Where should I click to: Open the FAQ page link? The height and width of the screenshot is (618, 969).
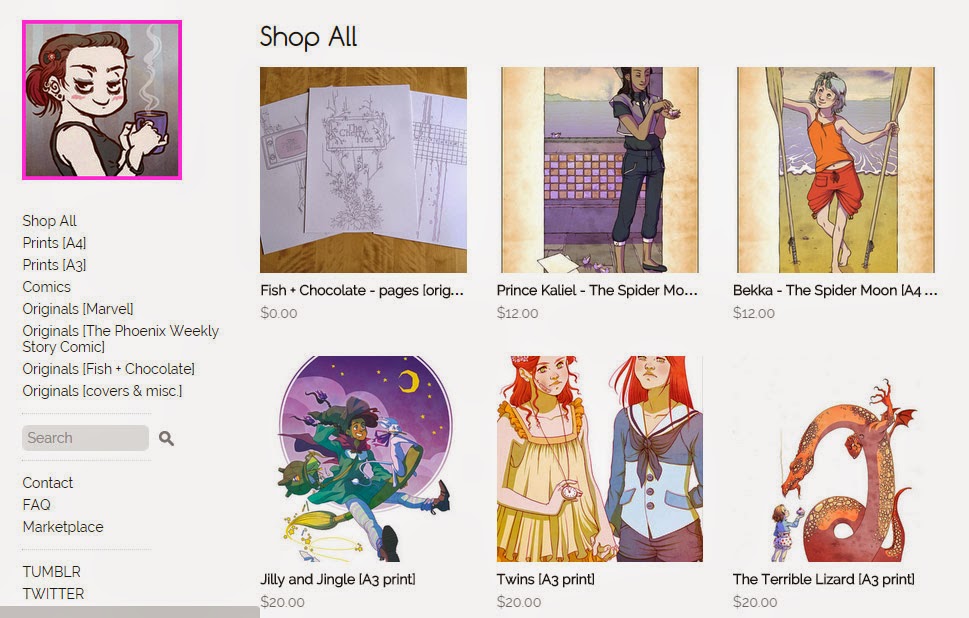pyautogui.click(x=36, y=505)
